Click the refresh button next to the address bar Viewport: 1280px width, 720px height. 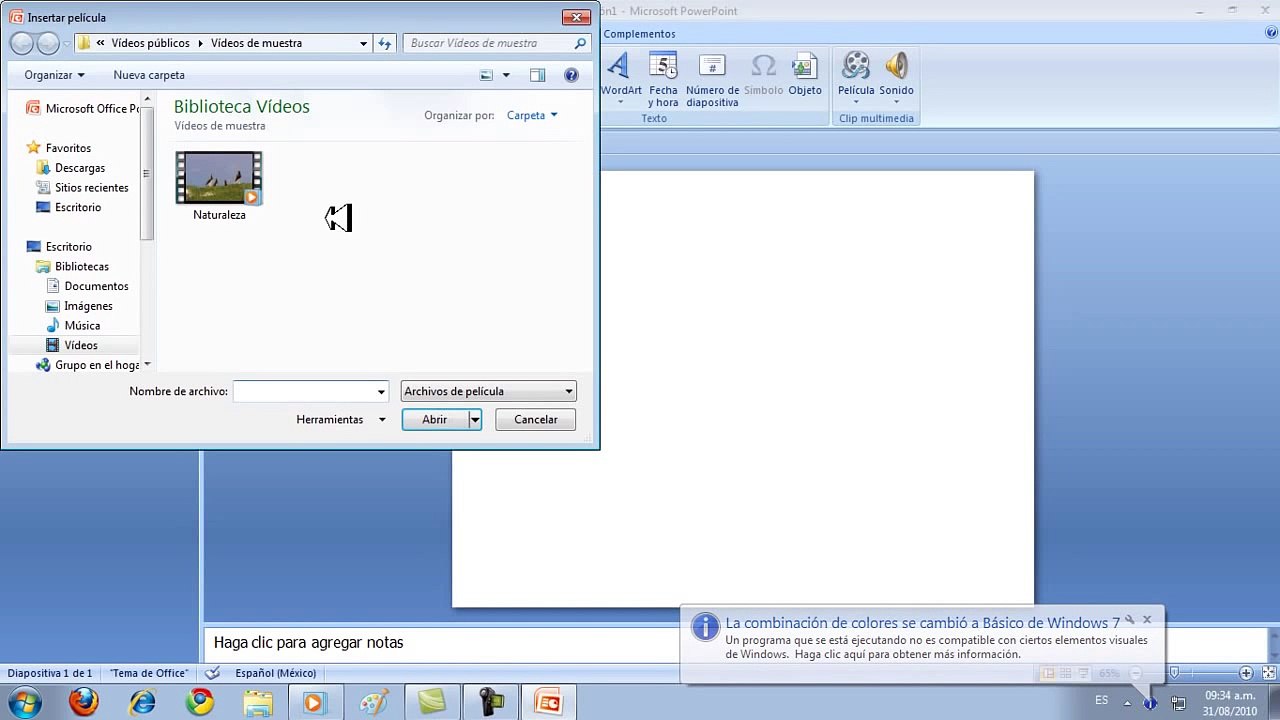click(385, 43)
